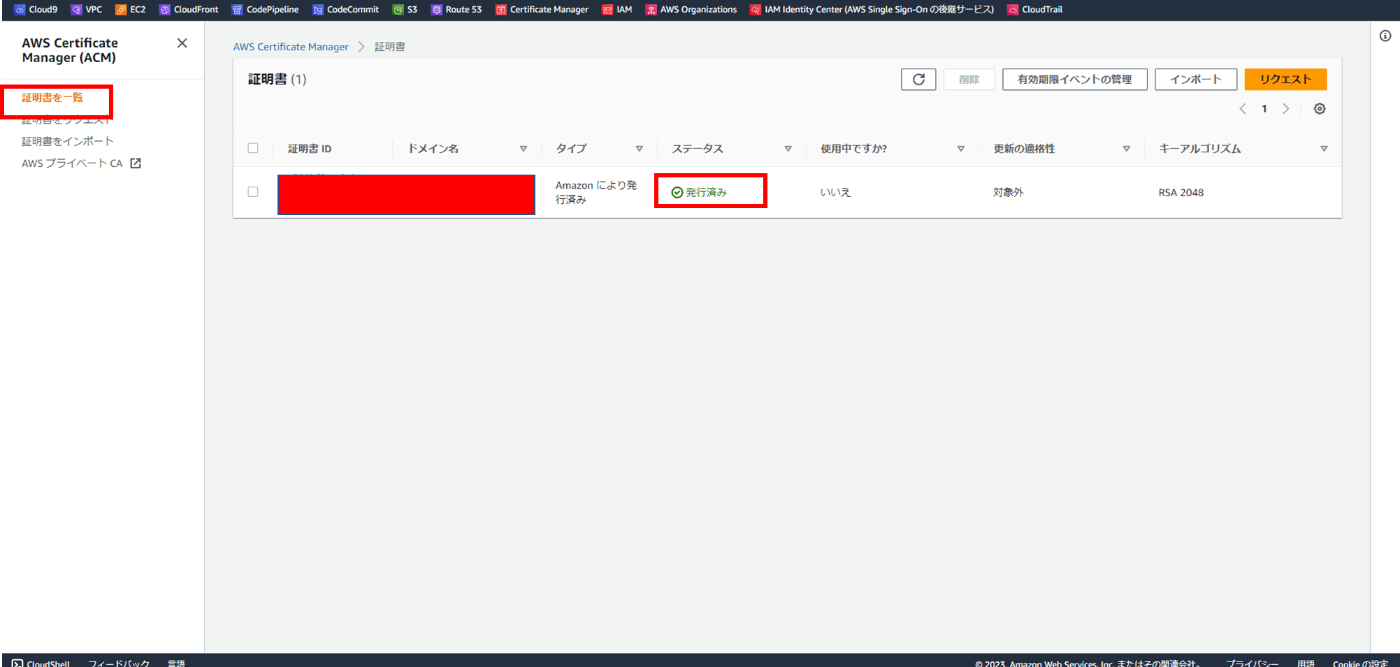Sort by 更新の適格性 column arrow
Viewport: 1400px width, 667px height.
coord(1126,149)
